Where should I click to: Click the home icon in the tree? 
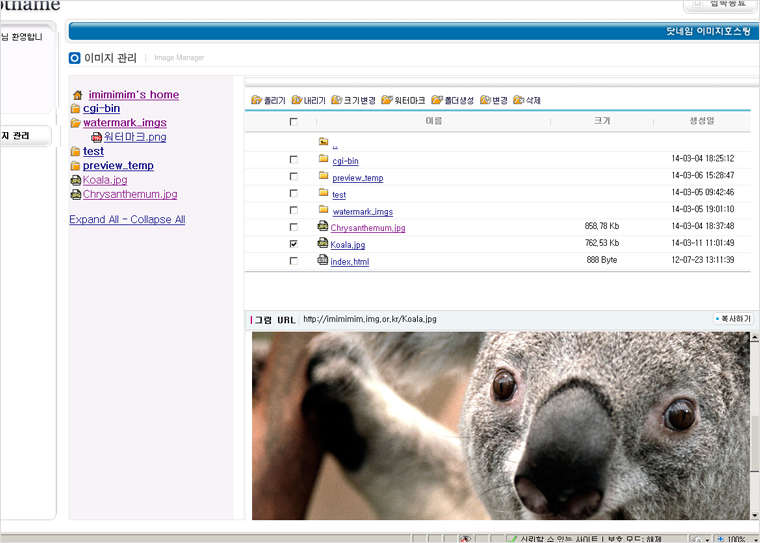point(77,95)
